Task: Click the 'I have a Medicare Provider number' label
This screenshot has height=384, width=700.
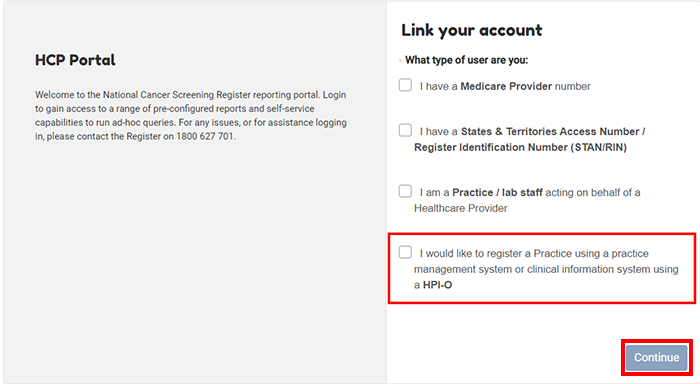Action: pyautogui.click(x=505, y=86)
